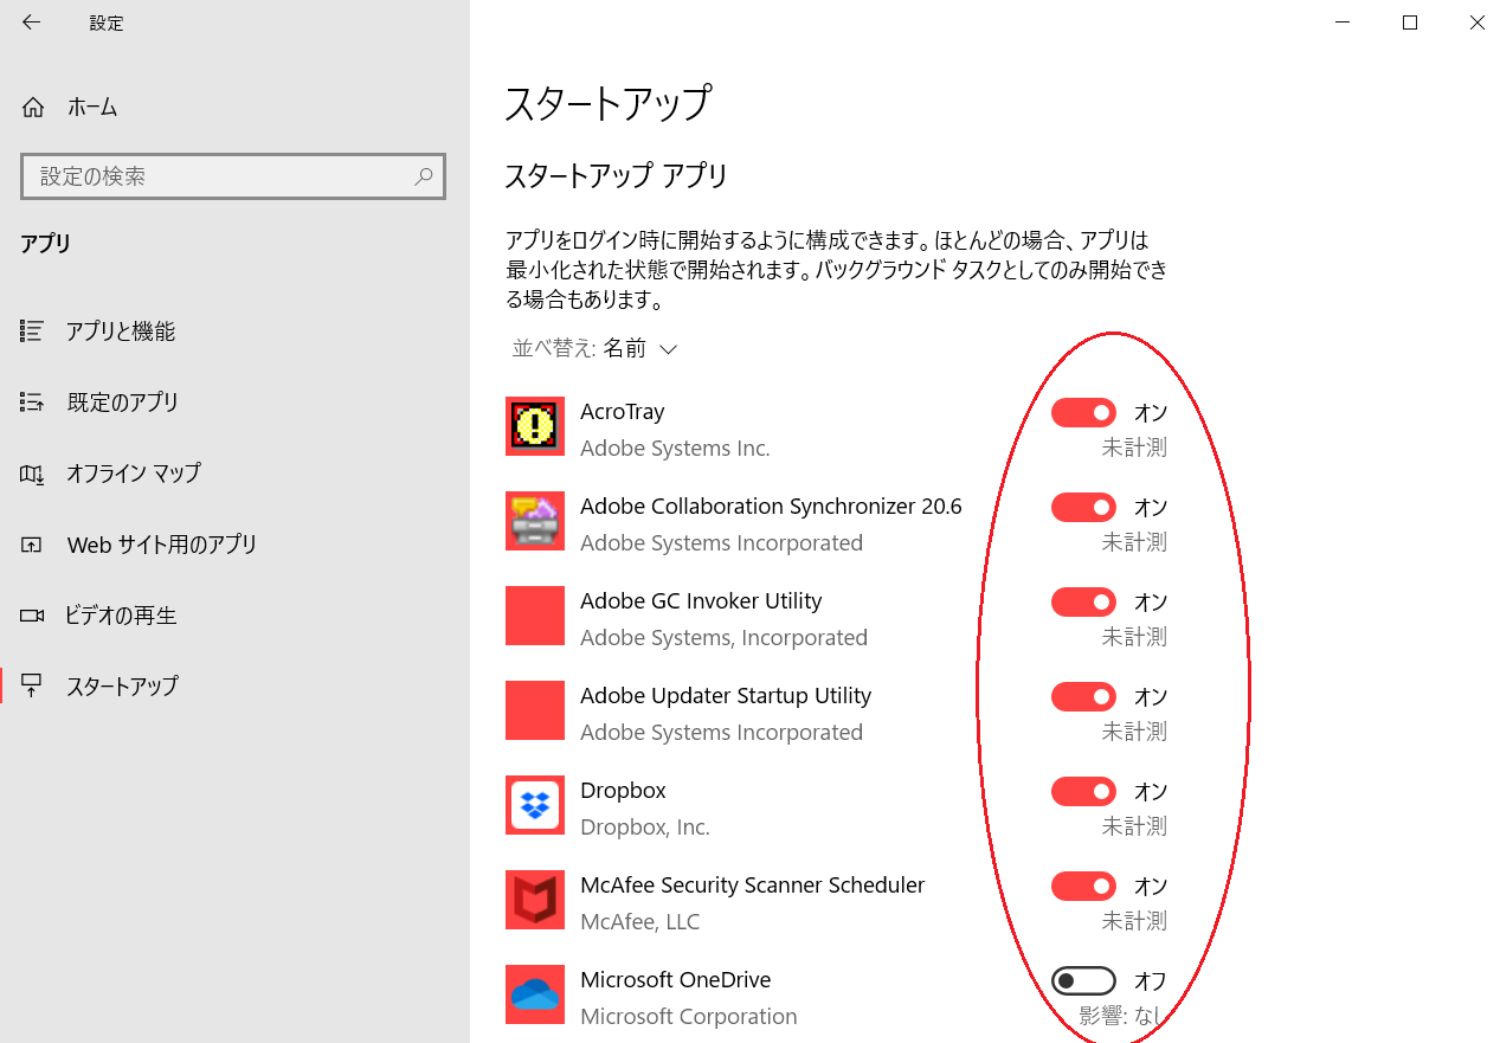Click the Microsoft OneDrive cloud icon

534,995
